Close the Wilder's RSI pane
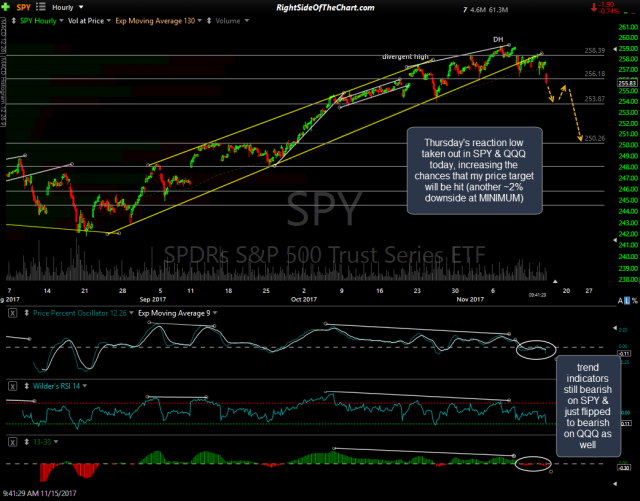Viewport: 640px width, 501px height. [x=13, y=386]
